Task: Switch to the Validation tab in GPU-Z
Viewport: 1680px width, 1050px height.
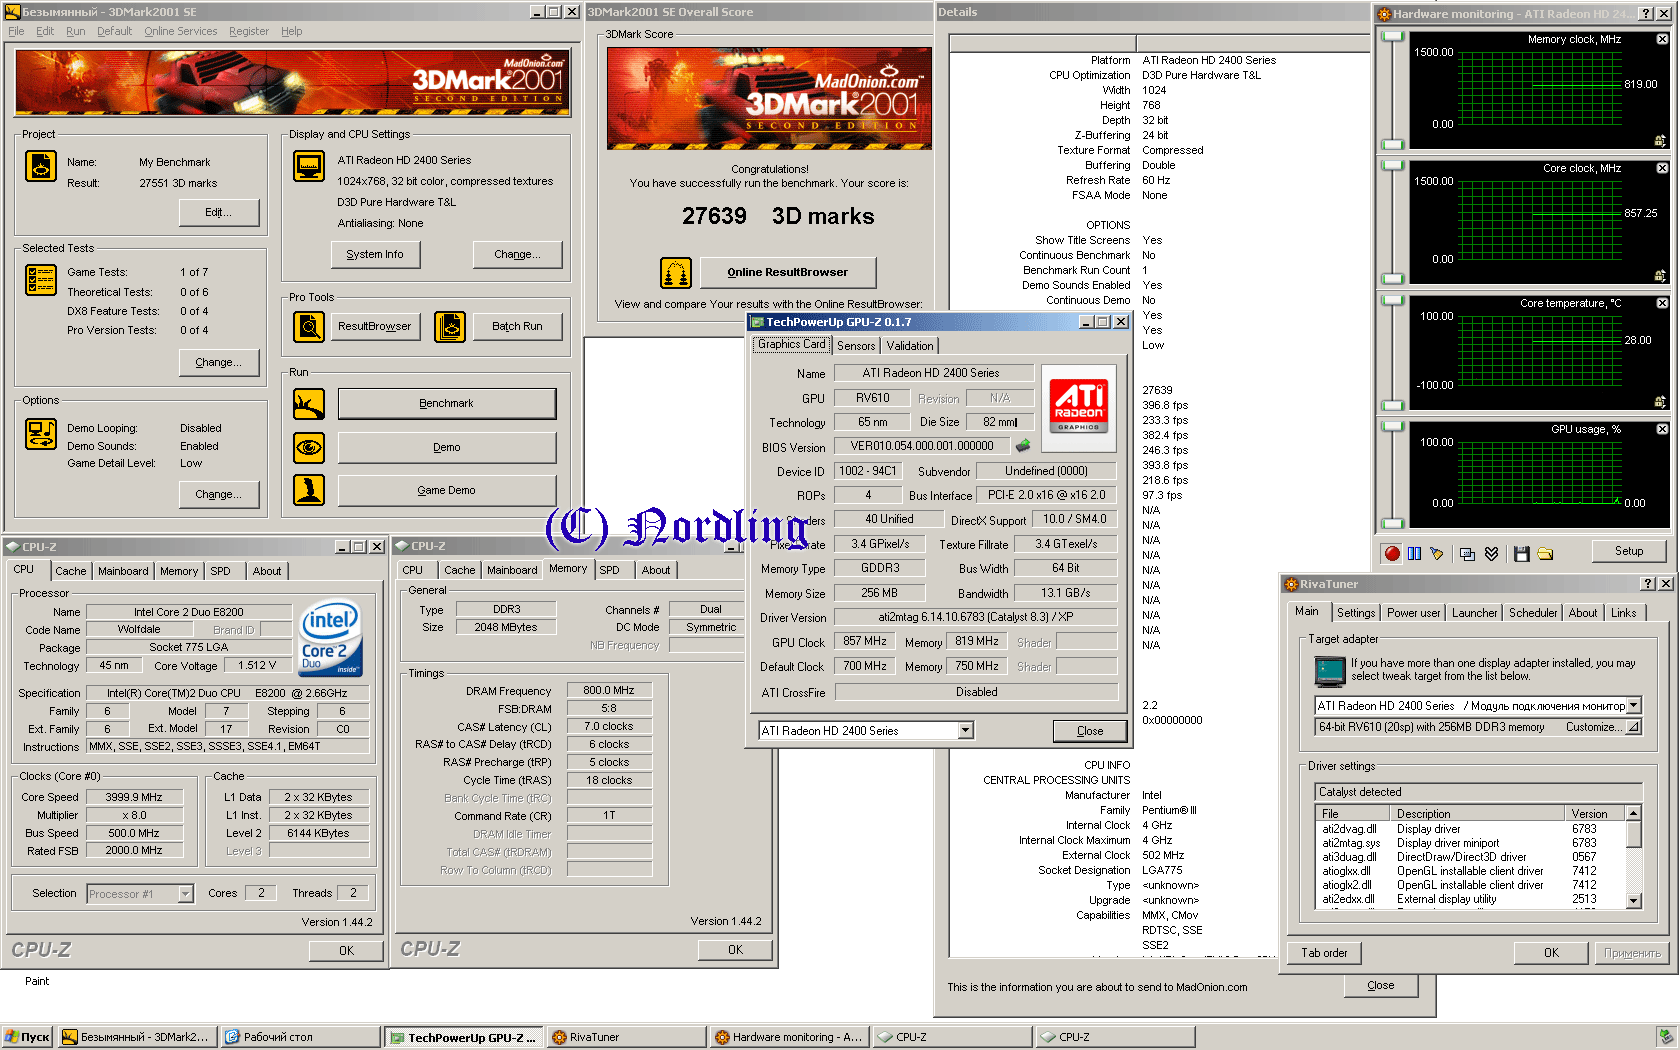Action: pyautogui.click(x=910, y=346)
